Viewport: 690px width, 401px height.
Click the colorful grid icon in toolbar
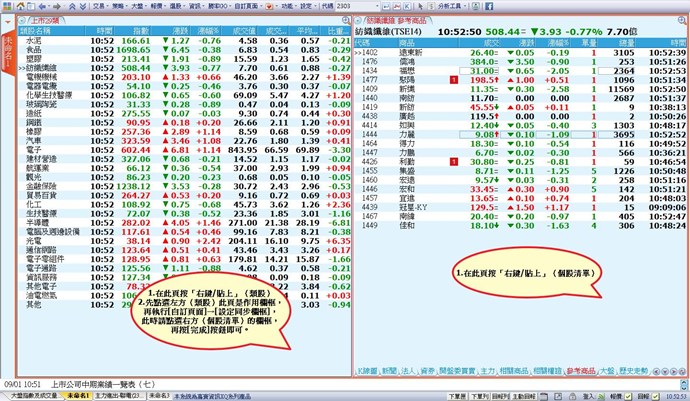[x=7, y=6]
